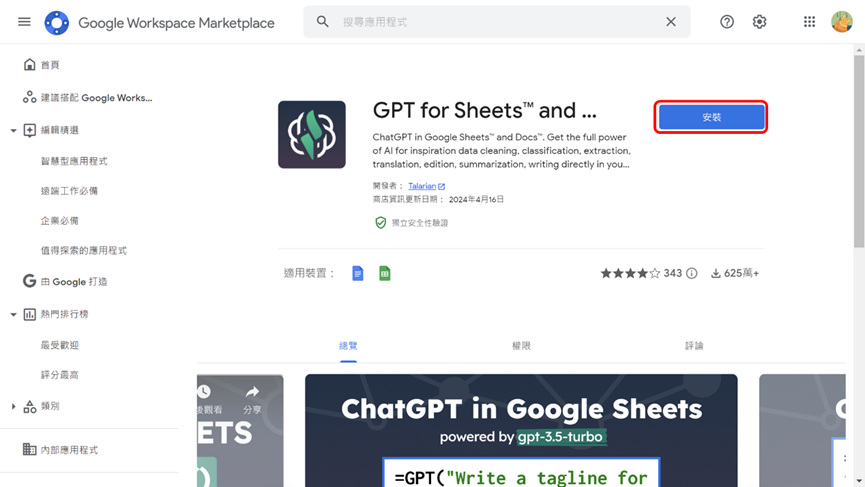Switch to the 評論 tab
This screenshot has height=487, width=865.
[x=694, y=346]
